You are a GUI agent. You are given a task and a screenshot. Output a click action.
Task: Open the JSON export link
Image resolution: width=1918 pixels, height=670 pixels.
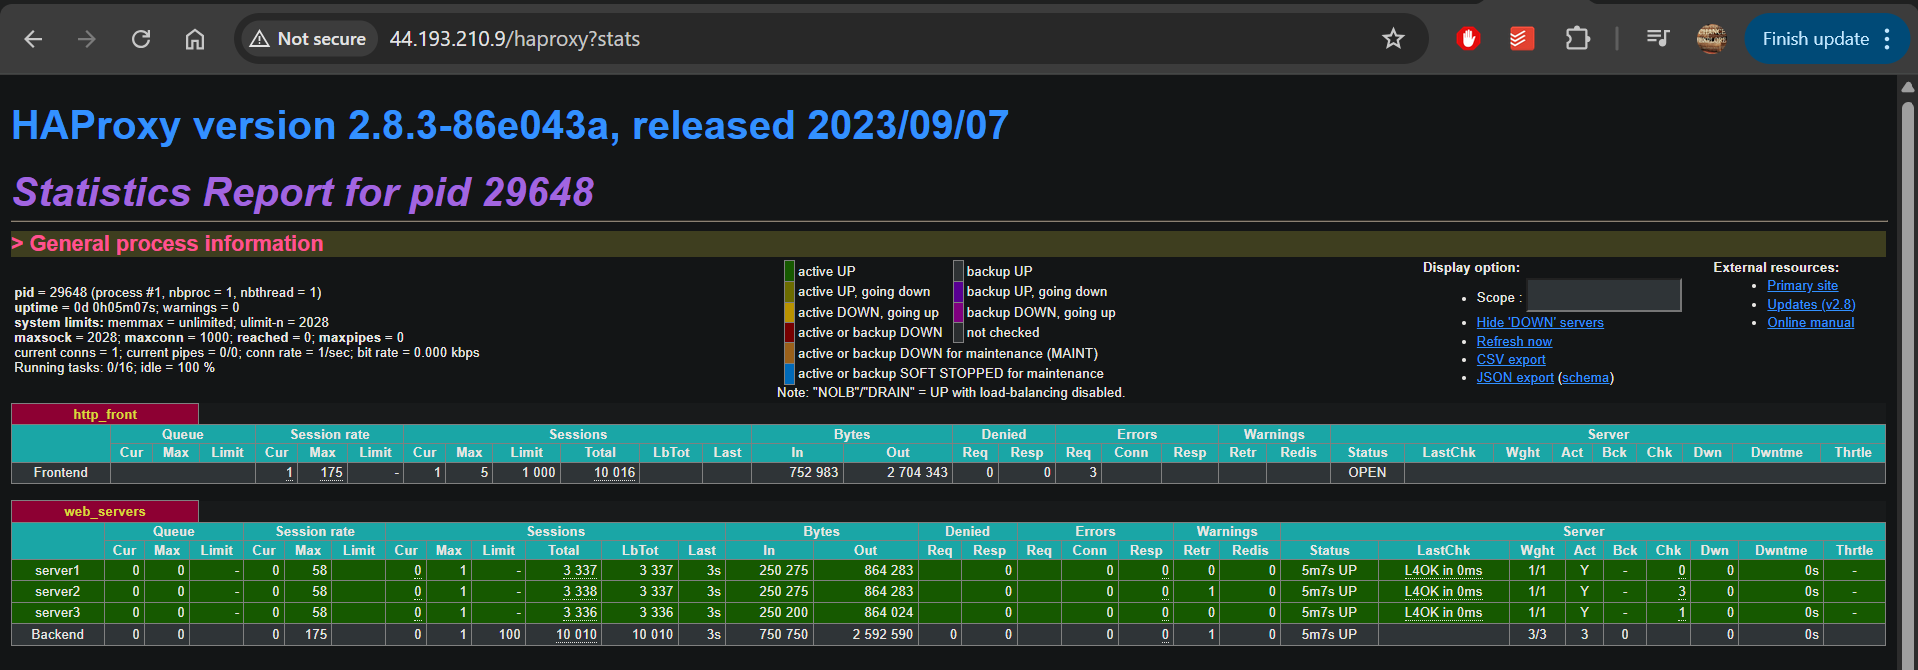1515,377
